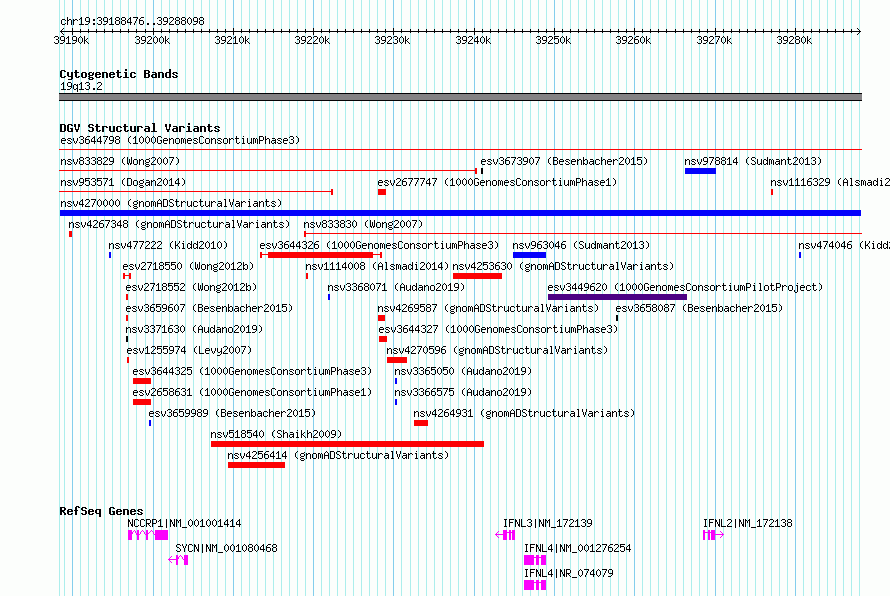Image resolution: width=890 pixels, height=596 pixels.
Task: Click esv3659989 (Besenbacher2015) label
Action: coord(232,413)
